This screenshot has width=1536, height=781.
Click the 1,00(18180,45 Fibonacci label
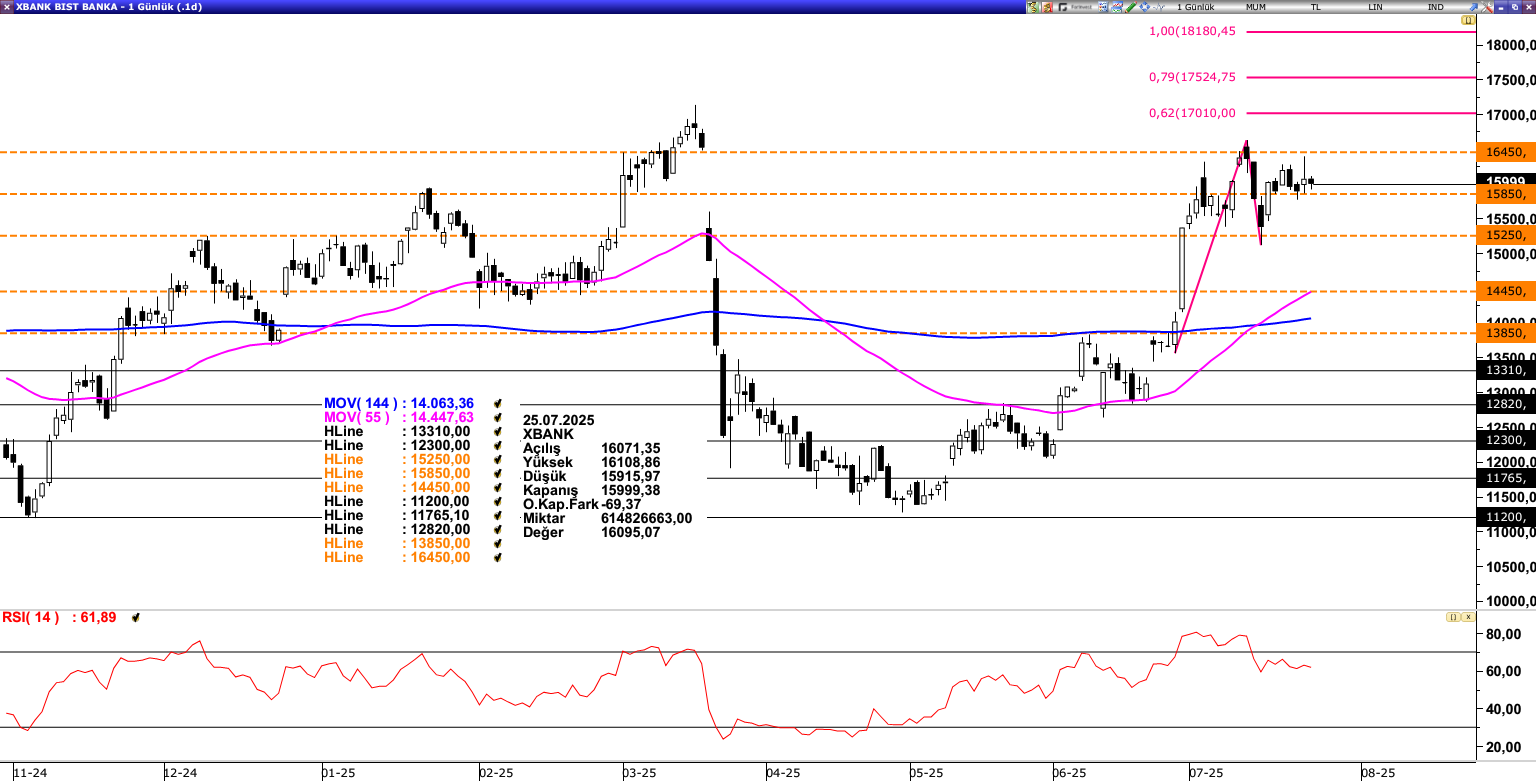(x=1193, y=31)
